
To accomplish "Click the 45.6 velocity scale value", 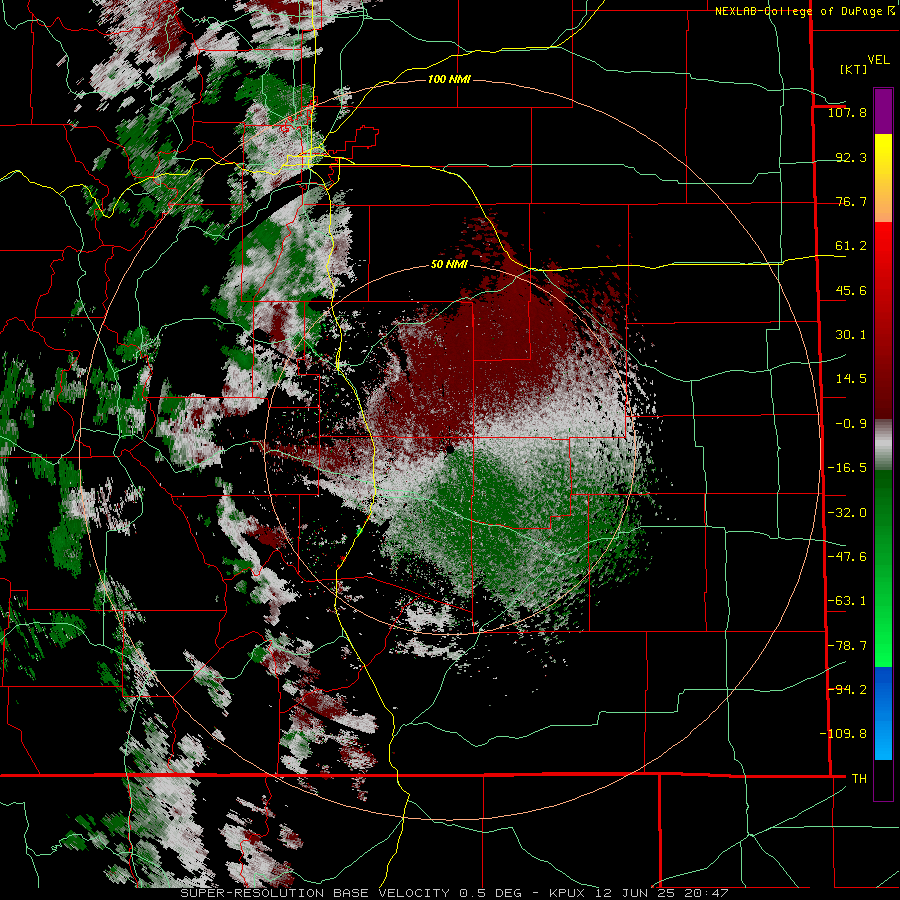I will coord(851,290).
